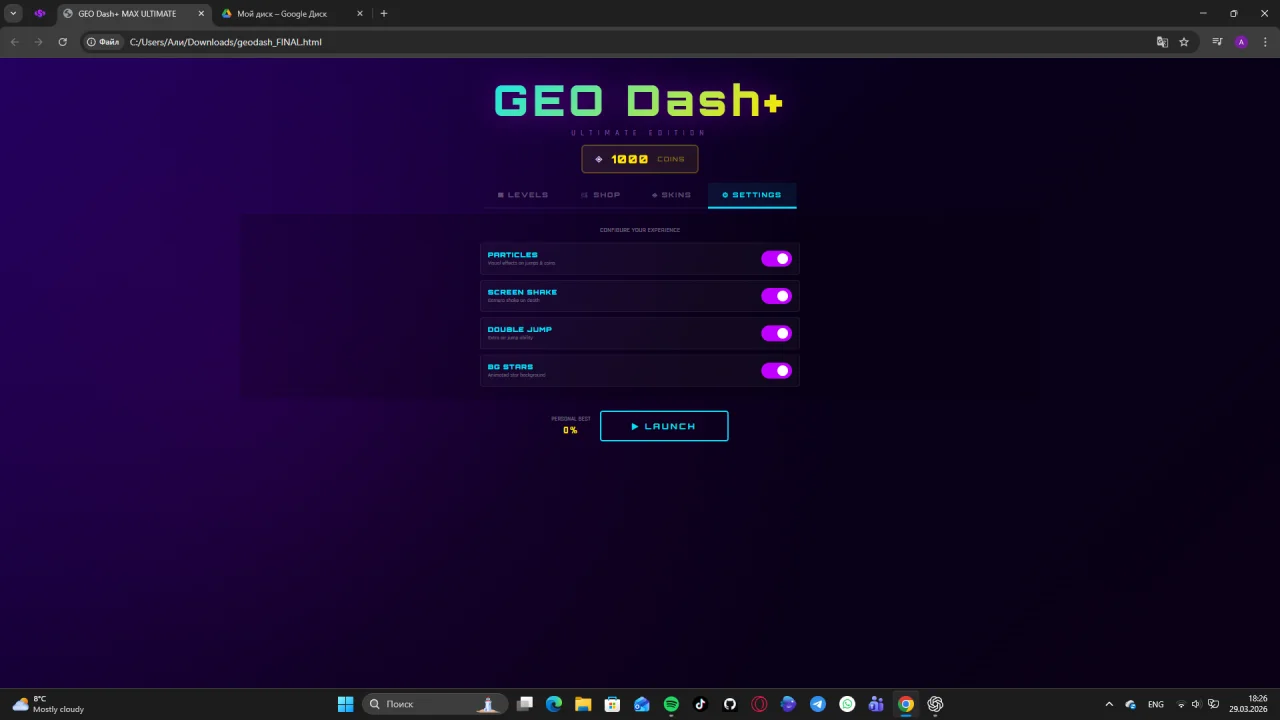The image size is (1280, 720).
Task: Switch to the Google Drive browser tab
Action: tap(291, 14)
